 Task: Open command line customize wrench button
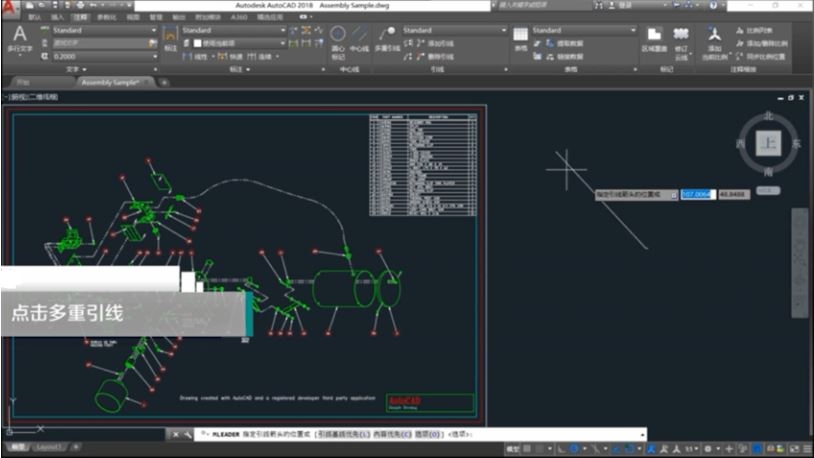click(187, 435)
